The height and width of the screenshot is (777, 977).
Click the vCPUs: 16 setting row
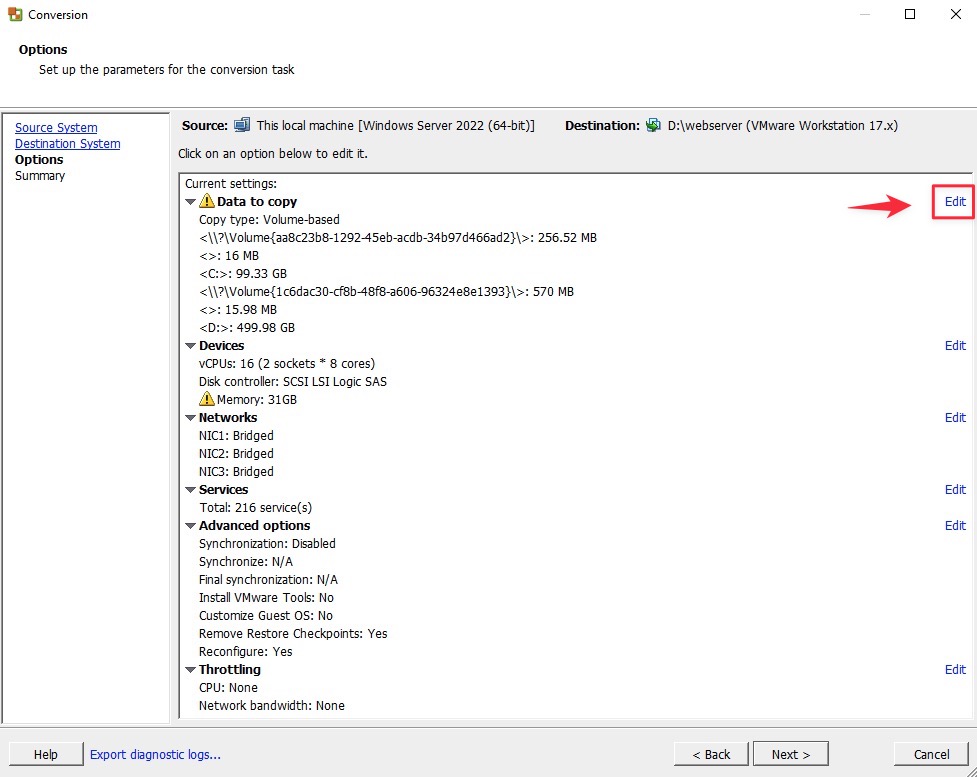point(287,363)
